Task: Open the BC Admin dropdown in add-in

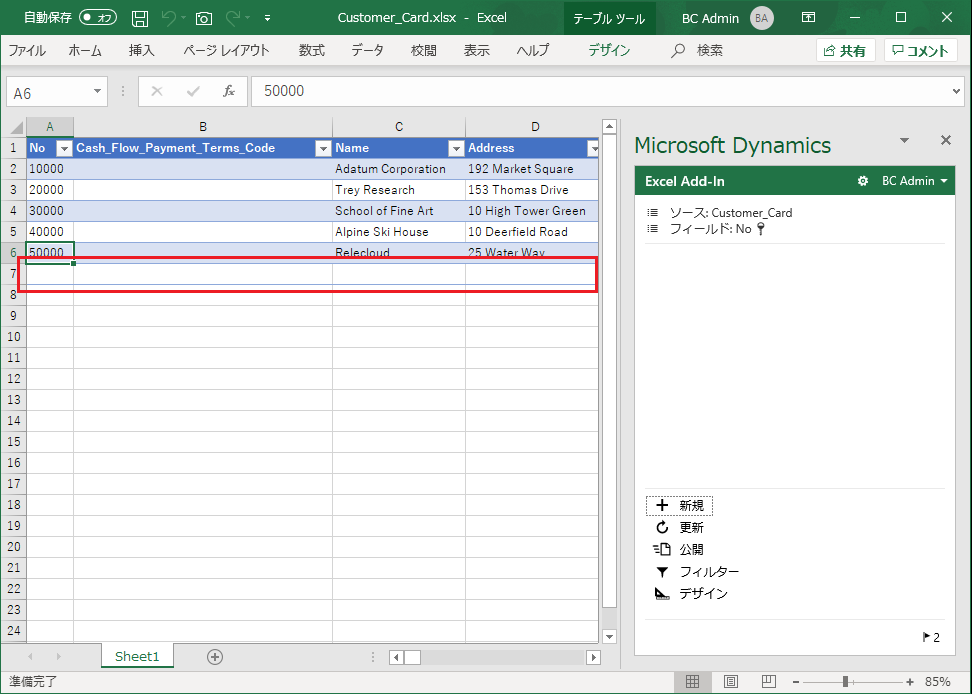Action: tap(915, 181)
